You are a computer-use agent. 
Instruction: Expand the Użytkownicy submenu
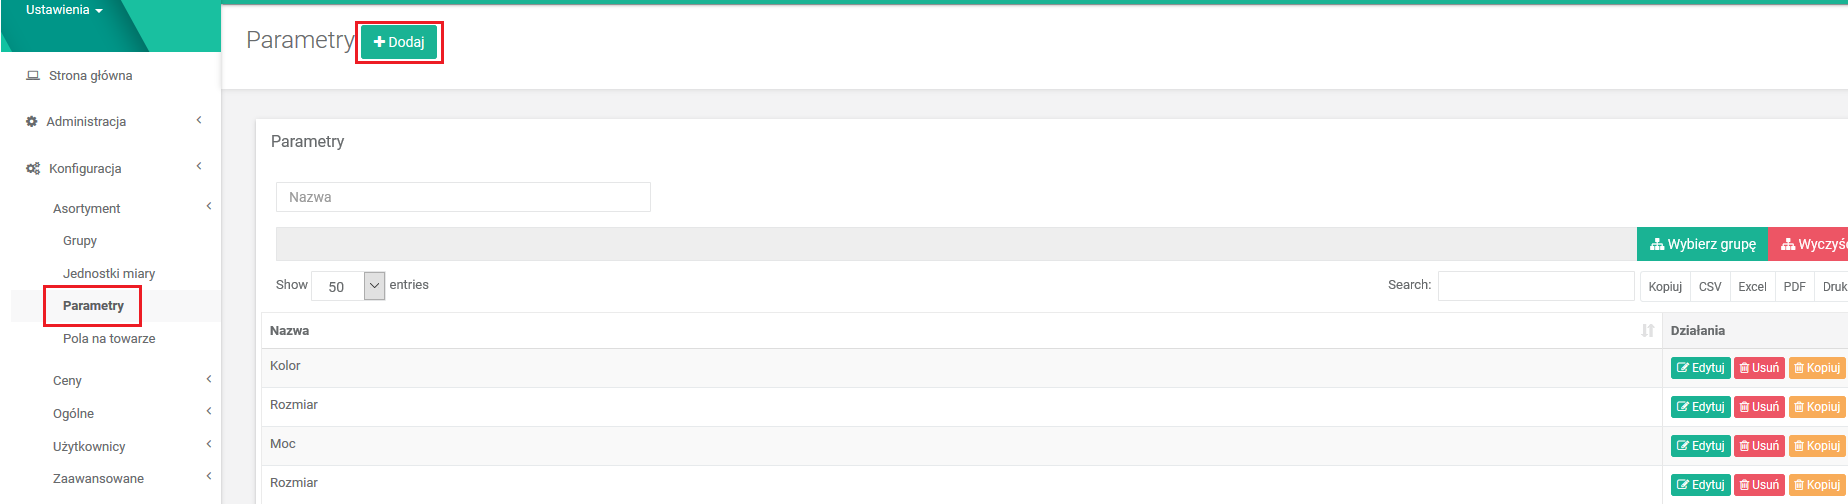209,446
